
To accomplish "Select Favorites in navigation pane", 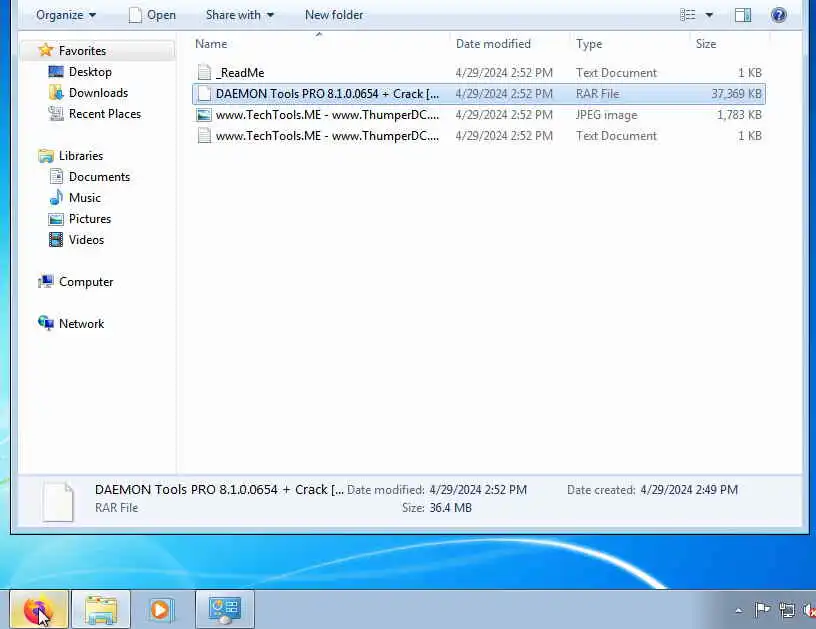I will (x=82, y=50).
